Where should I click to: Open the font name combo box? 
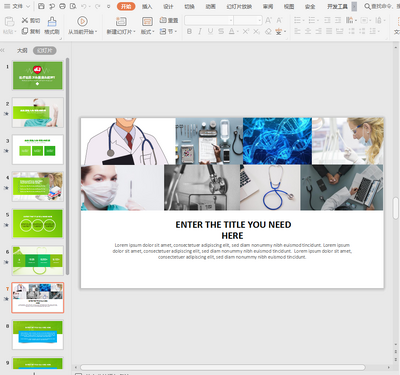[209, 20]
